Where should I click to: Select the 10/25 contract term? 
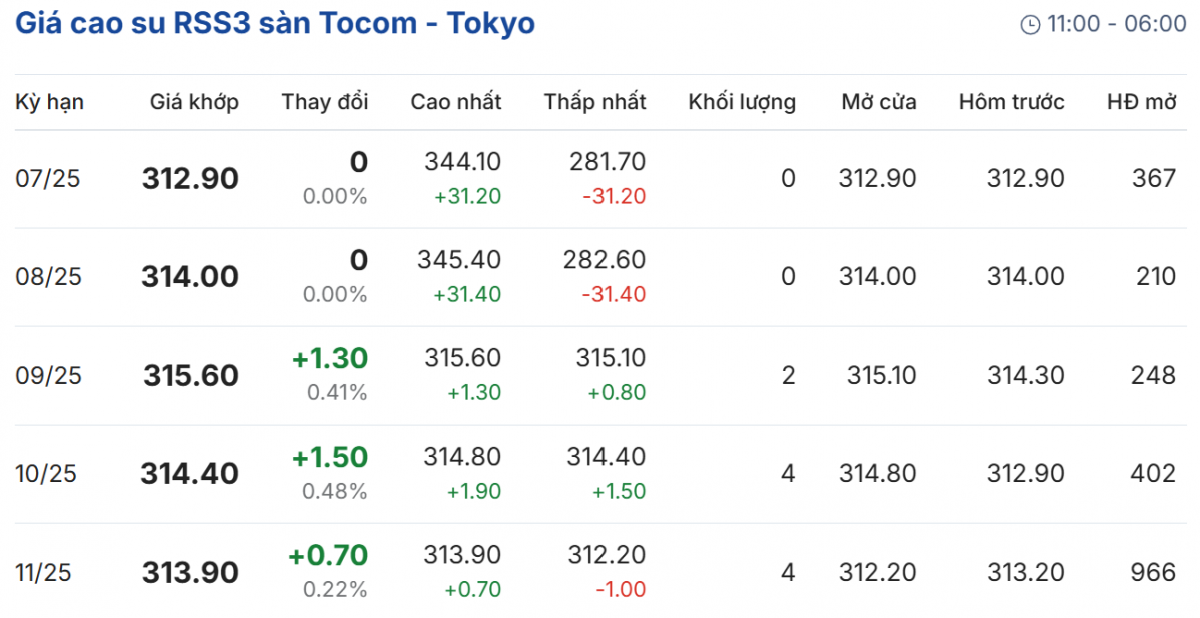pyautogui.click(x=48, y=474)
